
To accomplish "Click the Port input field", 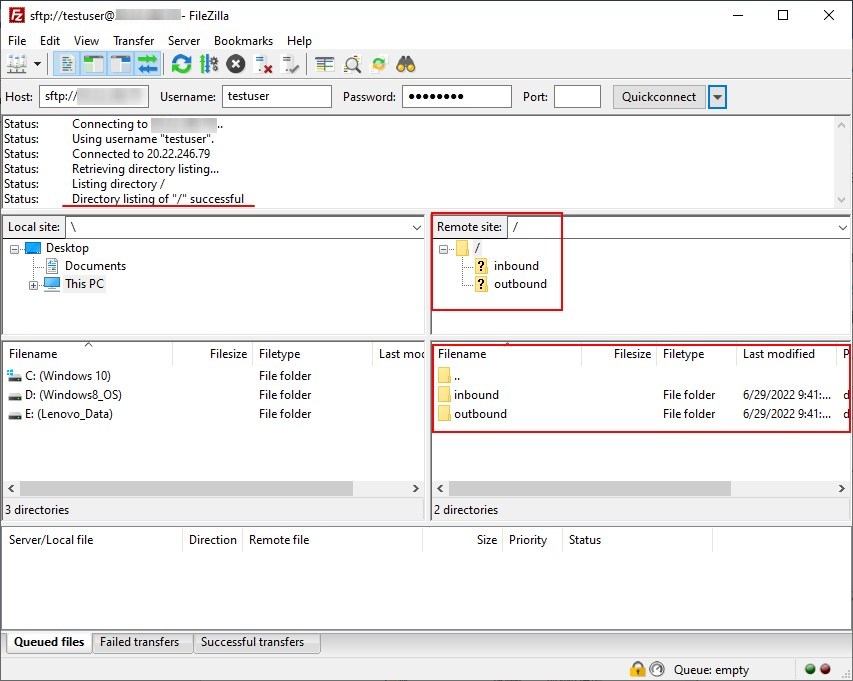I will coord(577,96).
